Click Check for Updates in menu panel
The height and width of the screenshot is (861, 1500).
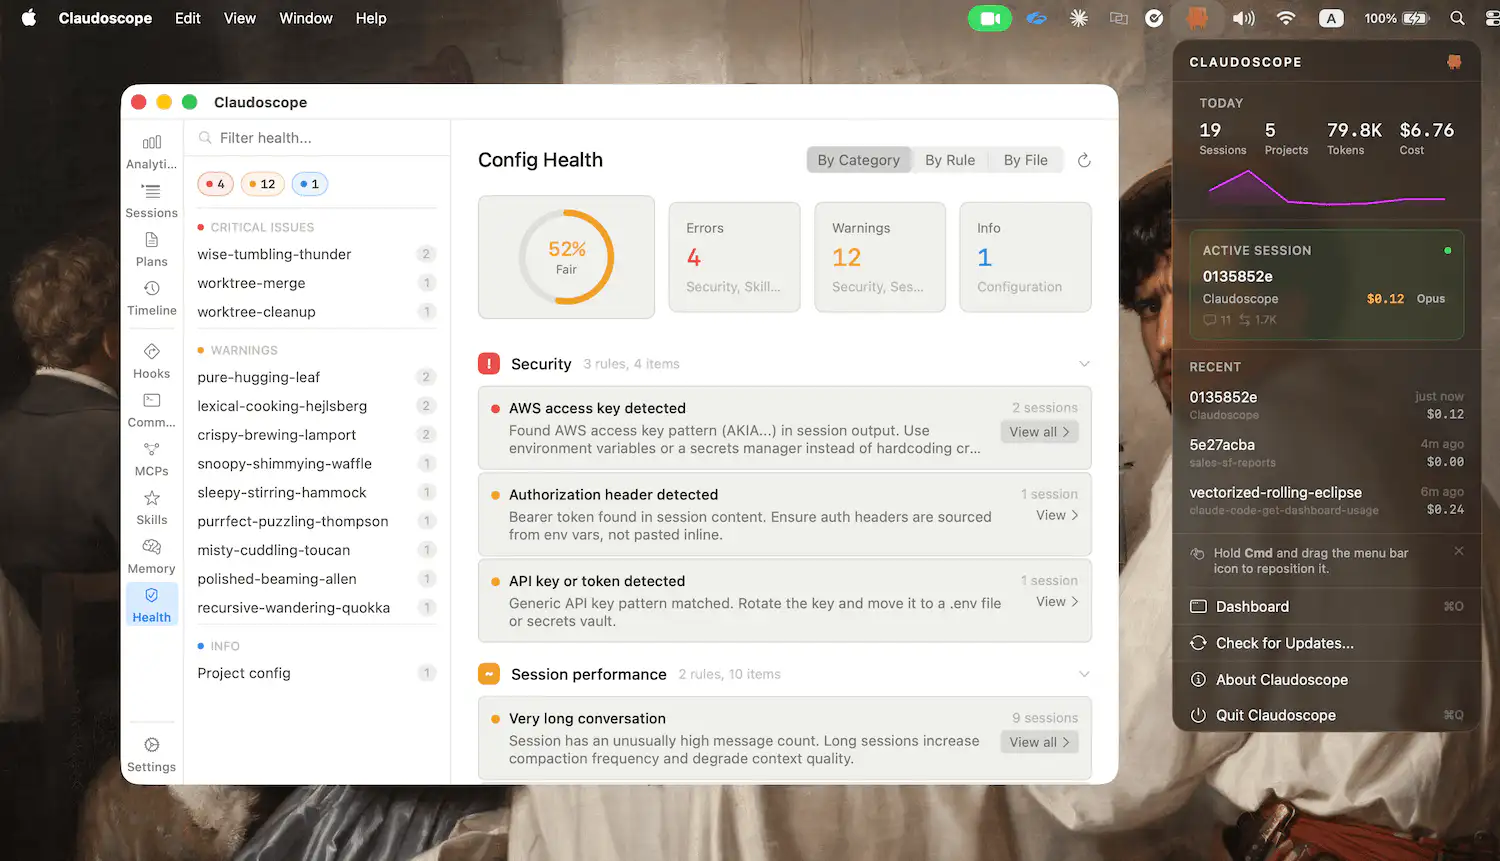point(1284,643)
